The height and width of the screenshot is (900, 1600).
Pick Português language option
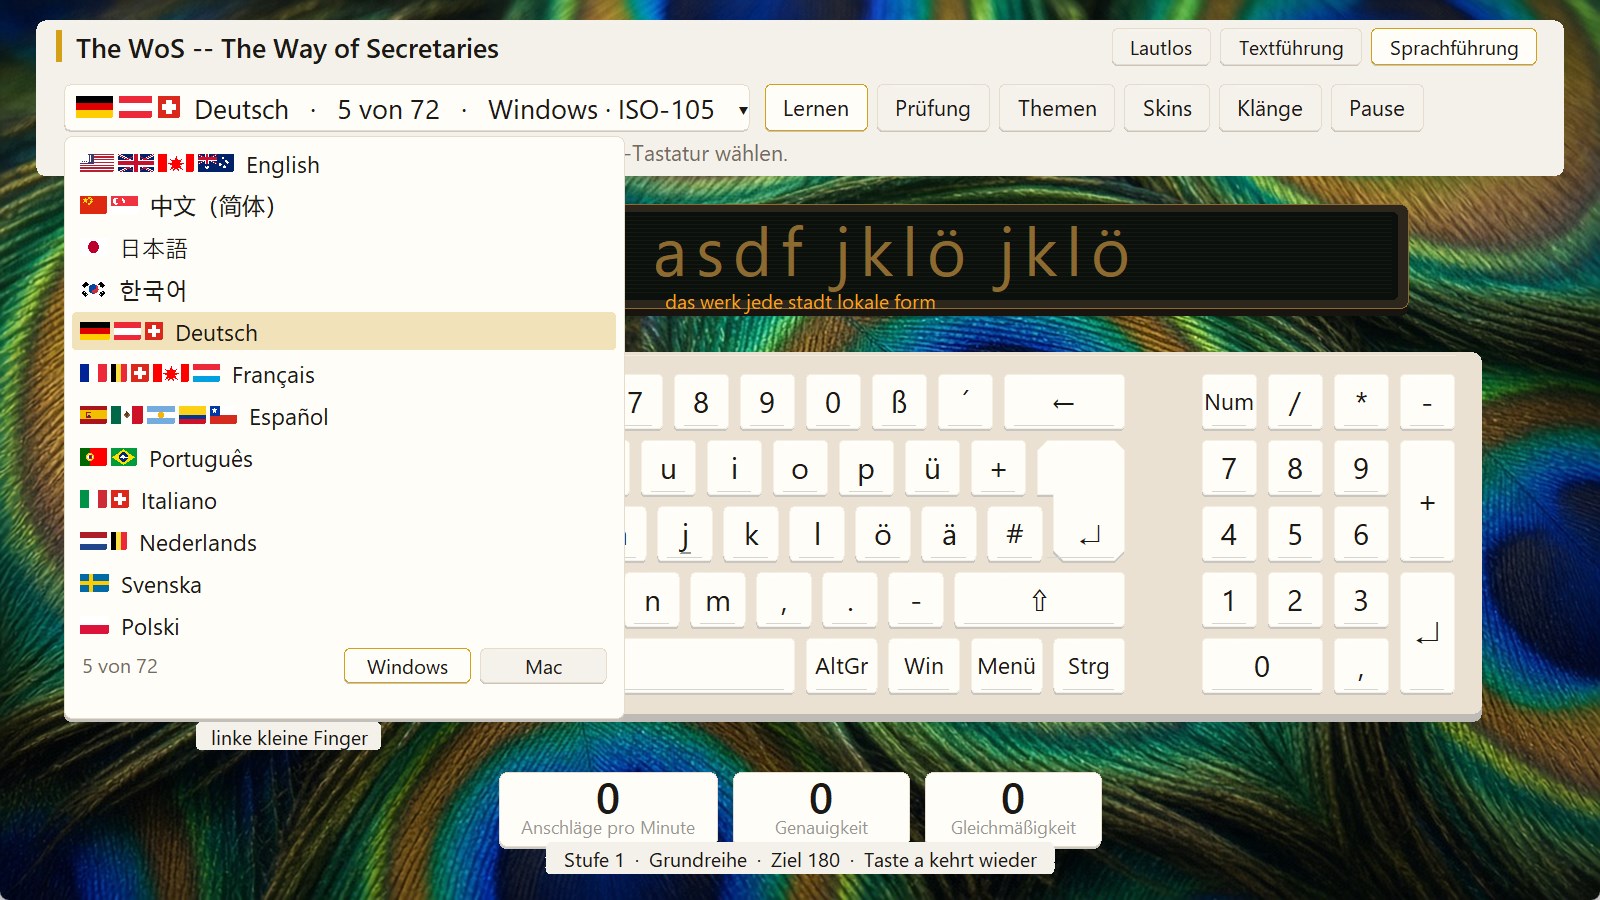[343, 459]
